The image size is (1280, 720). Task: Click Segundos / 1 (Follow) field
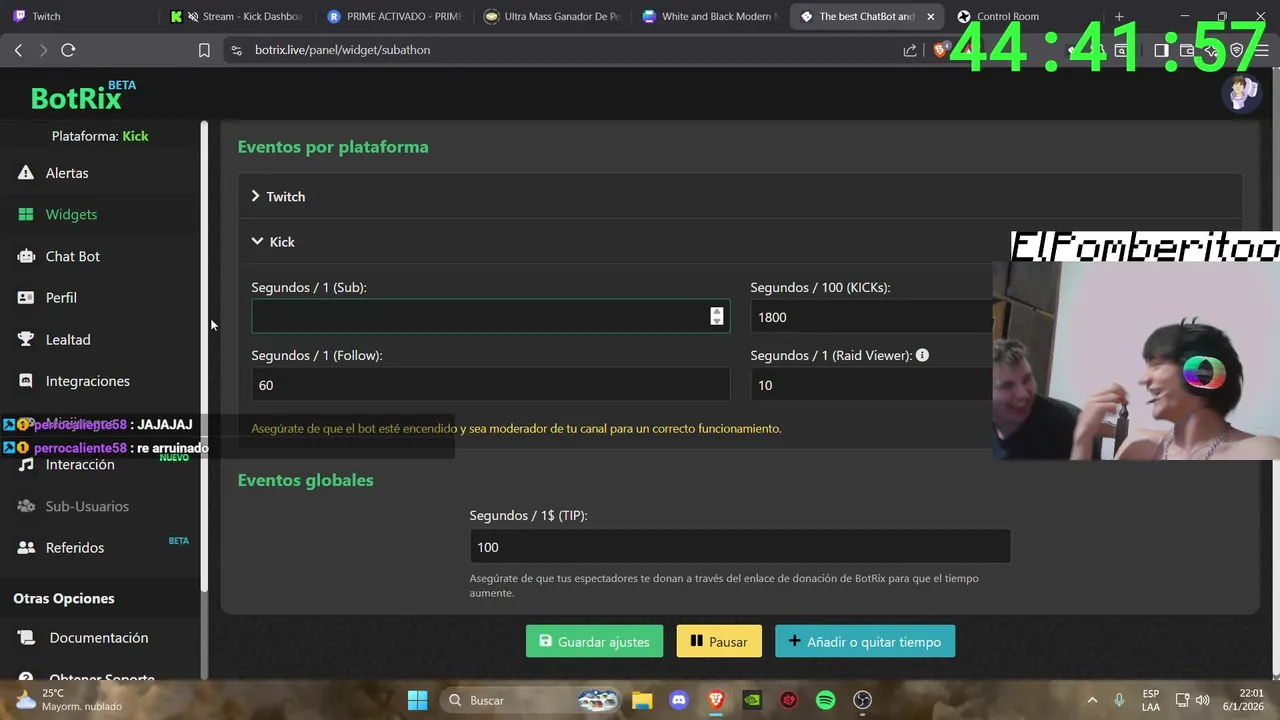tap(490, 385)
